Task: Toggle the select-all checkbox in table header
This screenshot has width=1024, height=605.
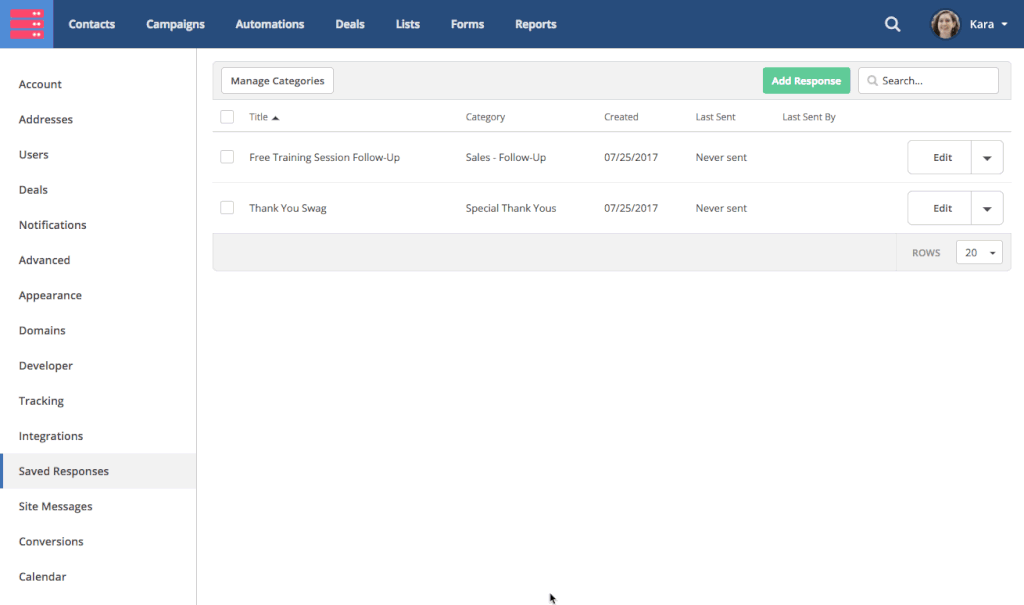Action: [227, 117]
